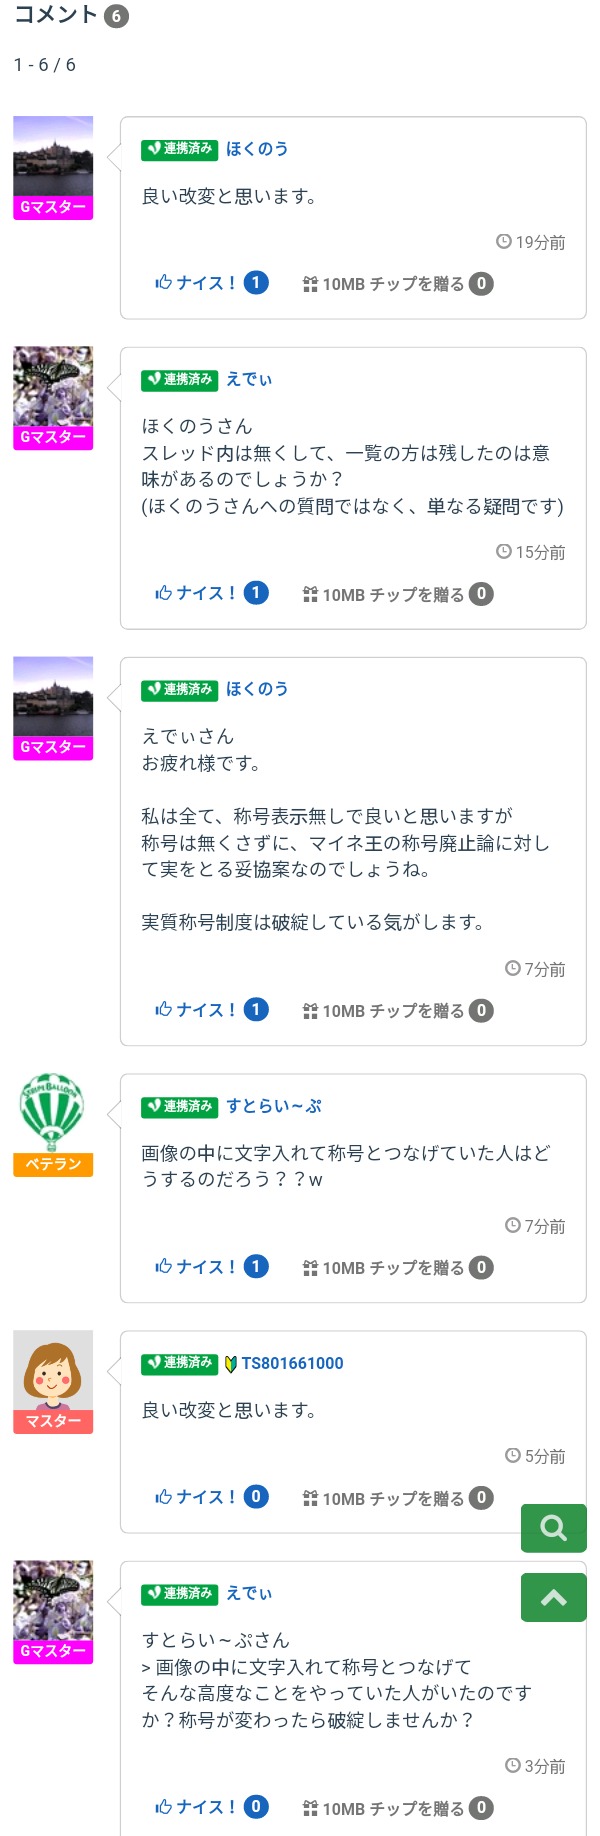Click the cartoon woman avatar labeled マスター

point(53,1372)
